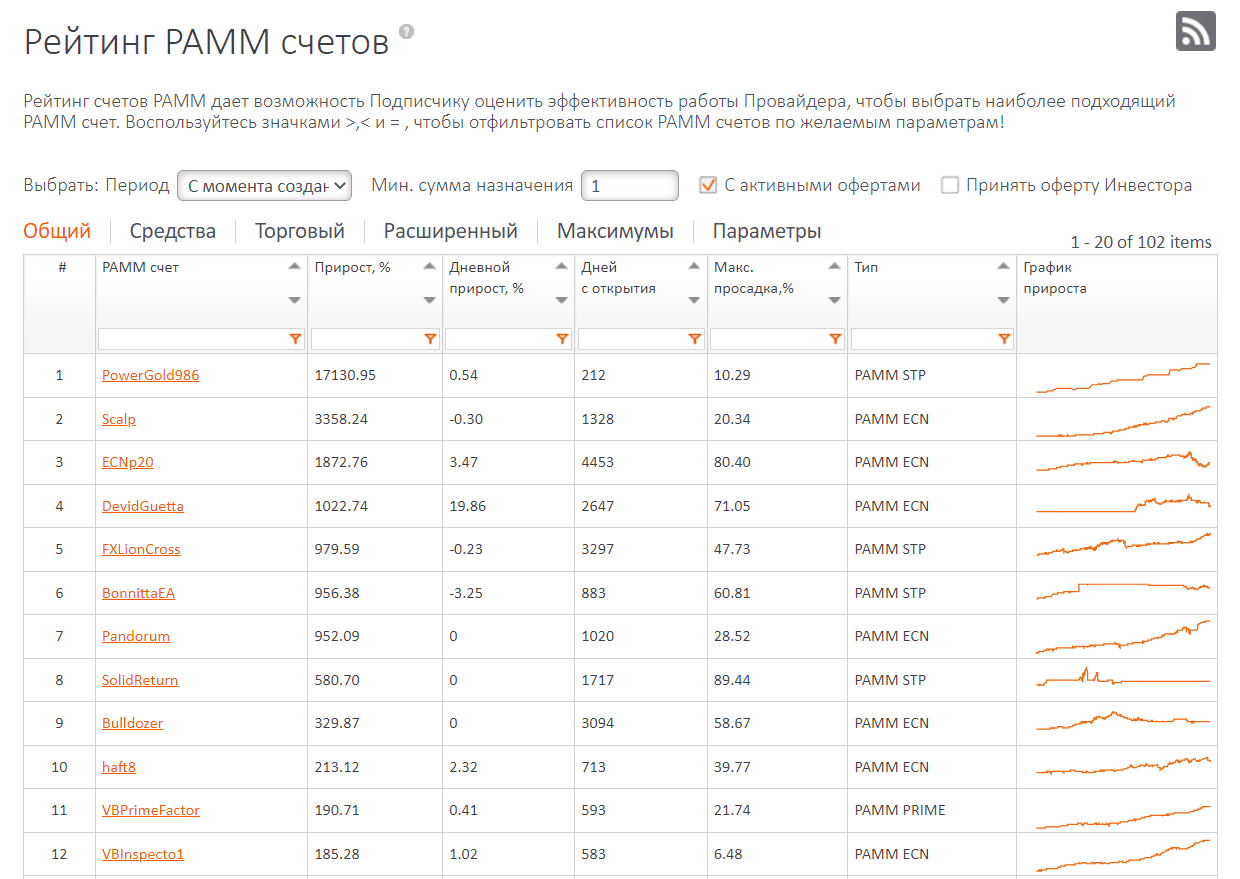Open the FXLionCross account link
1240x879 pixels.
(x=141, y=549)
